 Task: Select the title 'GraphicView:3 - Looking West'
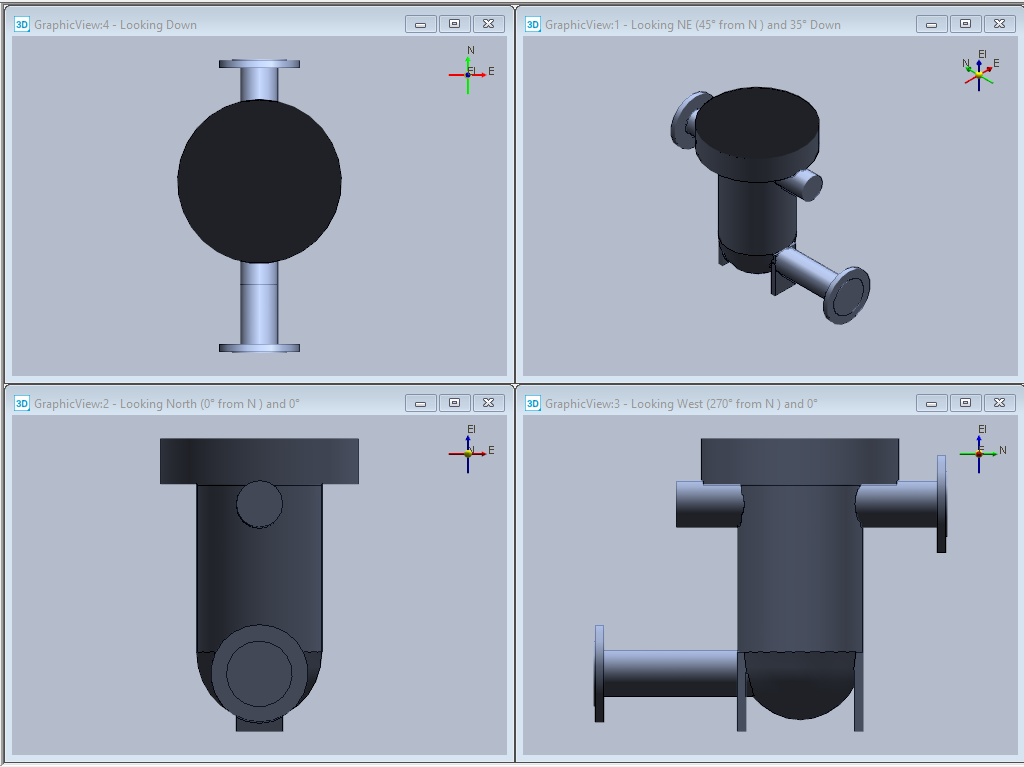coord(681,404)
